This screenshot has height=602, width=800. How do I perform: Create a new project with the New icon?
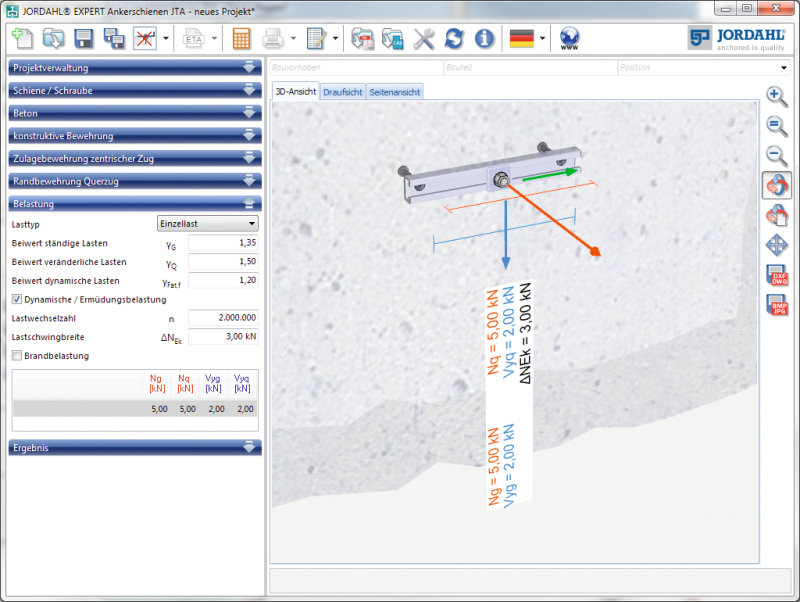click(22, 38)
